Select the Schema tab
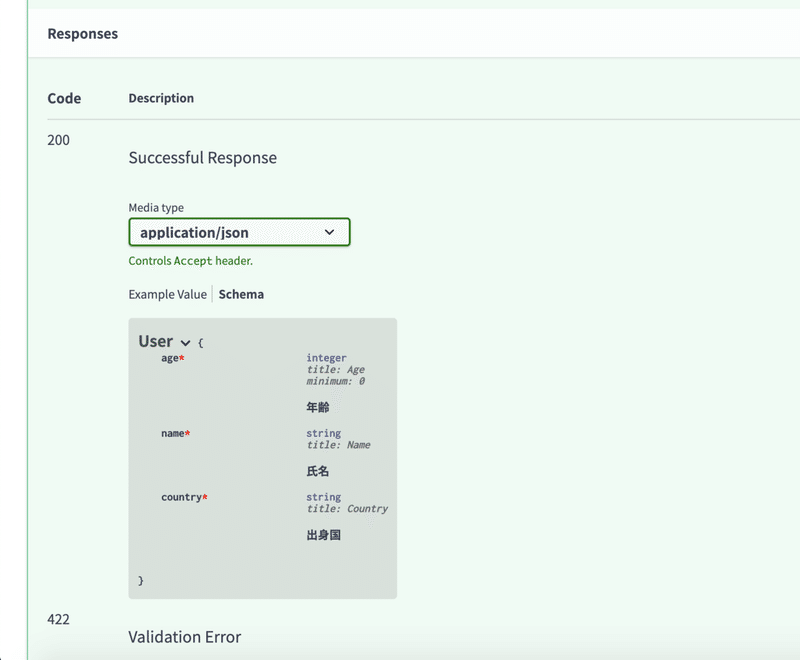Image resolution: width=800 pixels, height=660 pixels. 241,294
